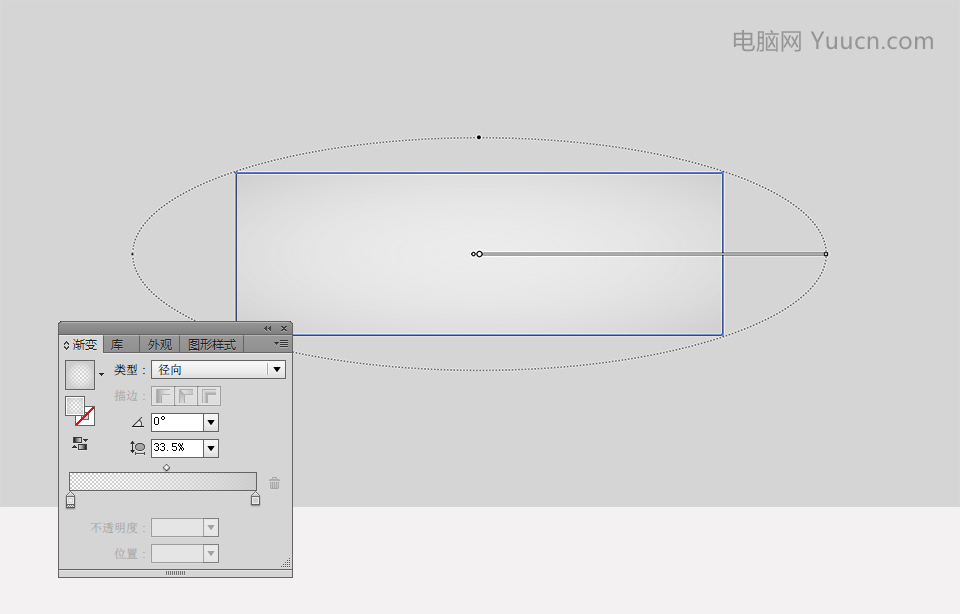This screenshot has height=614, width=960.
Task: Collapse the panel with double-arrow icon
Action: (x=268, y=329)
